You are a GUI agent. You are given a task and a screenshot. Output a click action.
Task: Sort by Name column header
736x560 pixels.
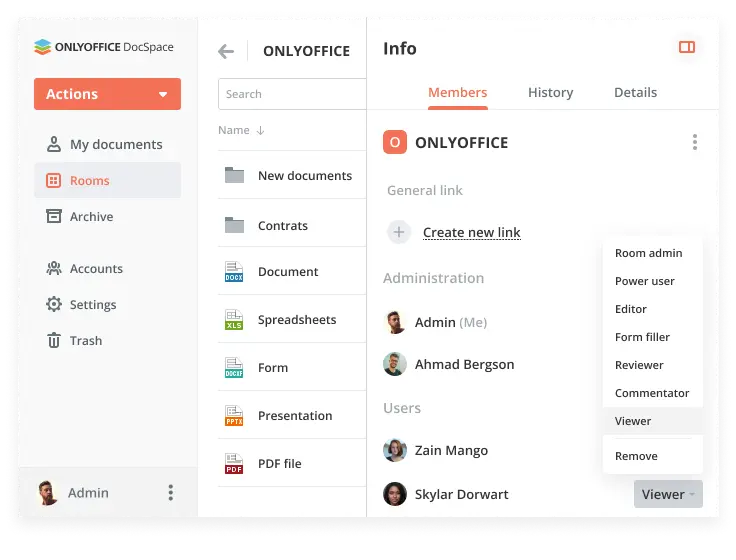241,130
